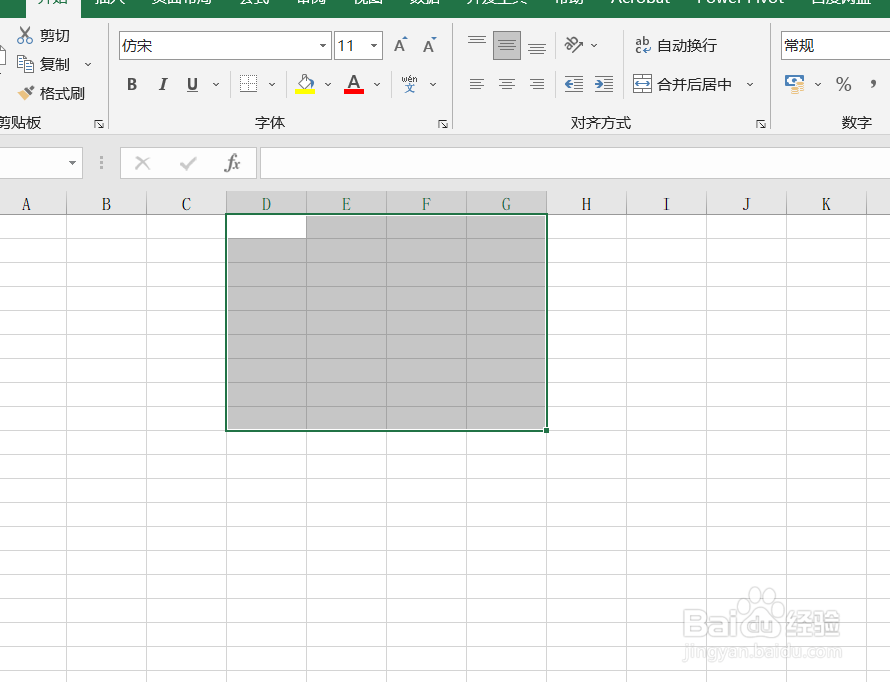Expand fill color palette arrow
The image size is (890, 682).
(328, 85)
